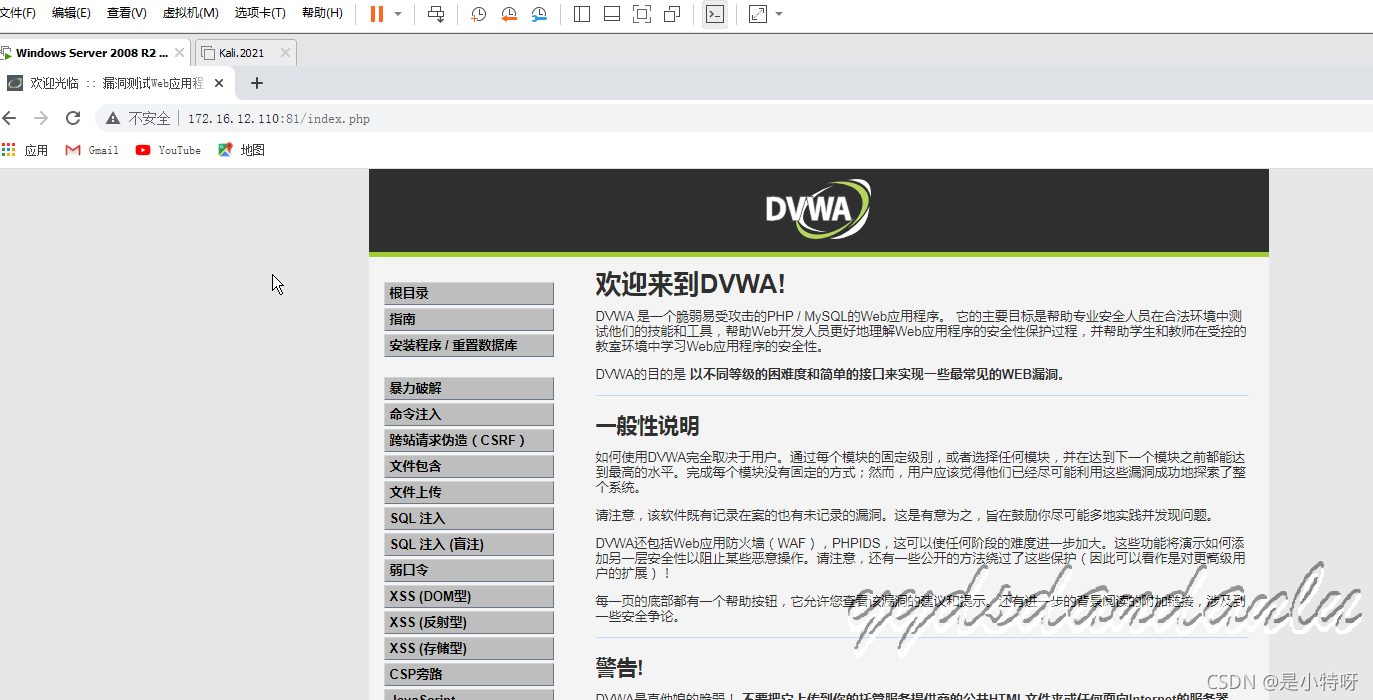Open the 虚拟机(M) menu
This screenshot has height=700, width=1373.
click(190, 13)
